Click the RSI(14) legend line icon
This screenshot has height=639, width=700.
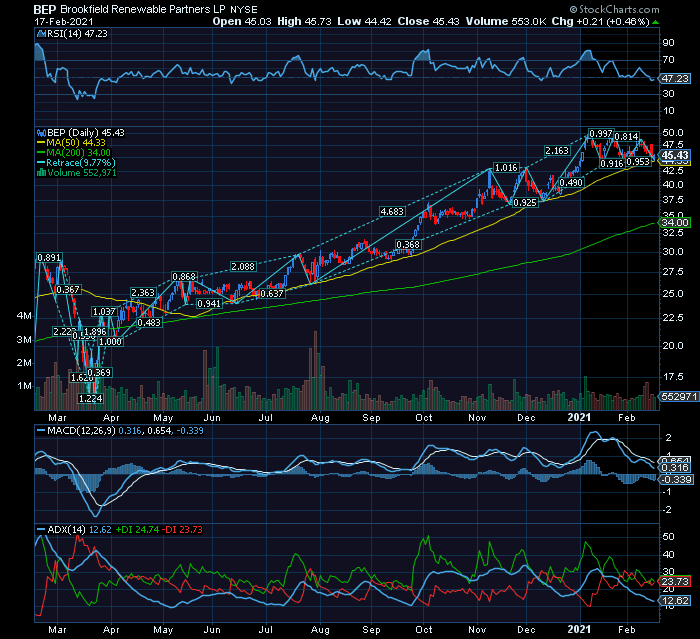click(41, 33)
